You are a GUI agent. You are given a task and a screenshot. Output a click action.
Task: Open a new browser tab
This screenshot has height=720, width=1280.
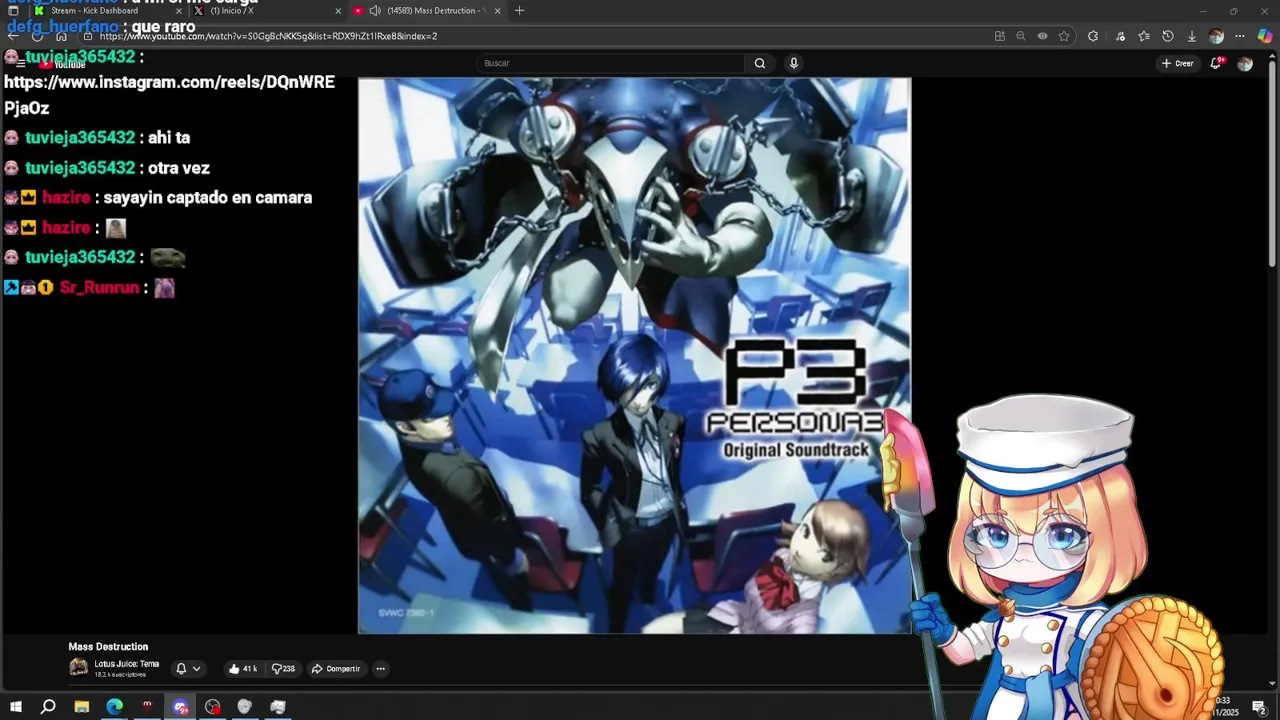pos(519,11)
